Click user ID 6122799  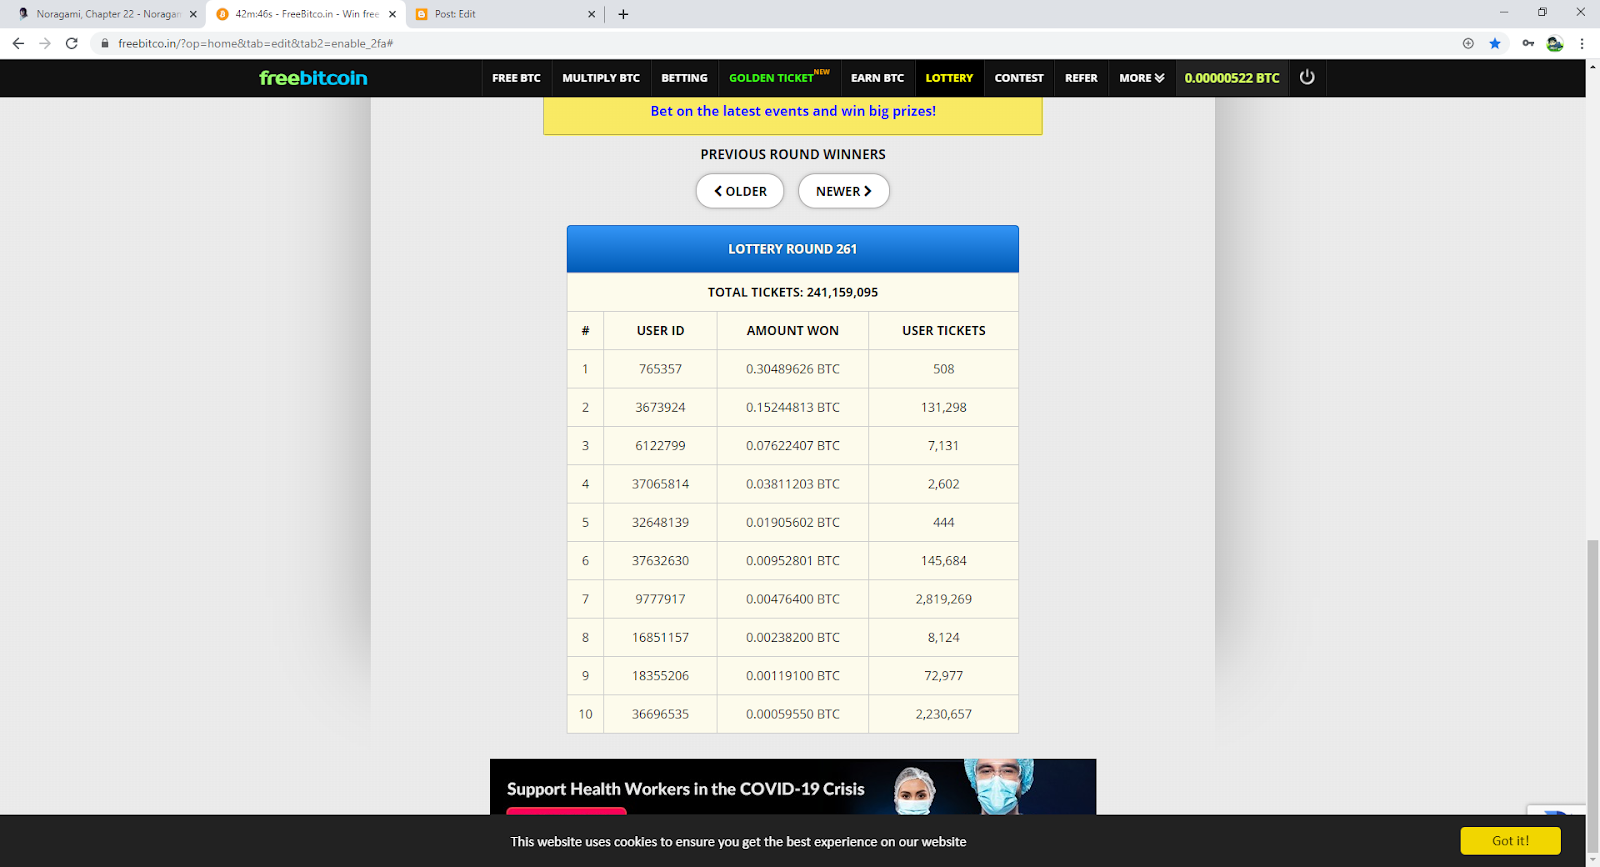(x=660, y=446)
